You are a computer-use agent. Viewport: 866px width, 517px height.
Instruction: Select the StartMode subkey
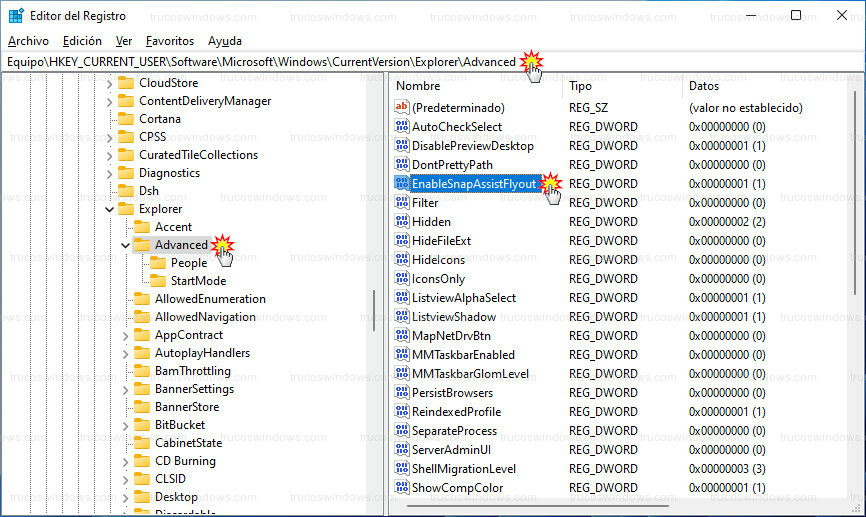[197, 281]
